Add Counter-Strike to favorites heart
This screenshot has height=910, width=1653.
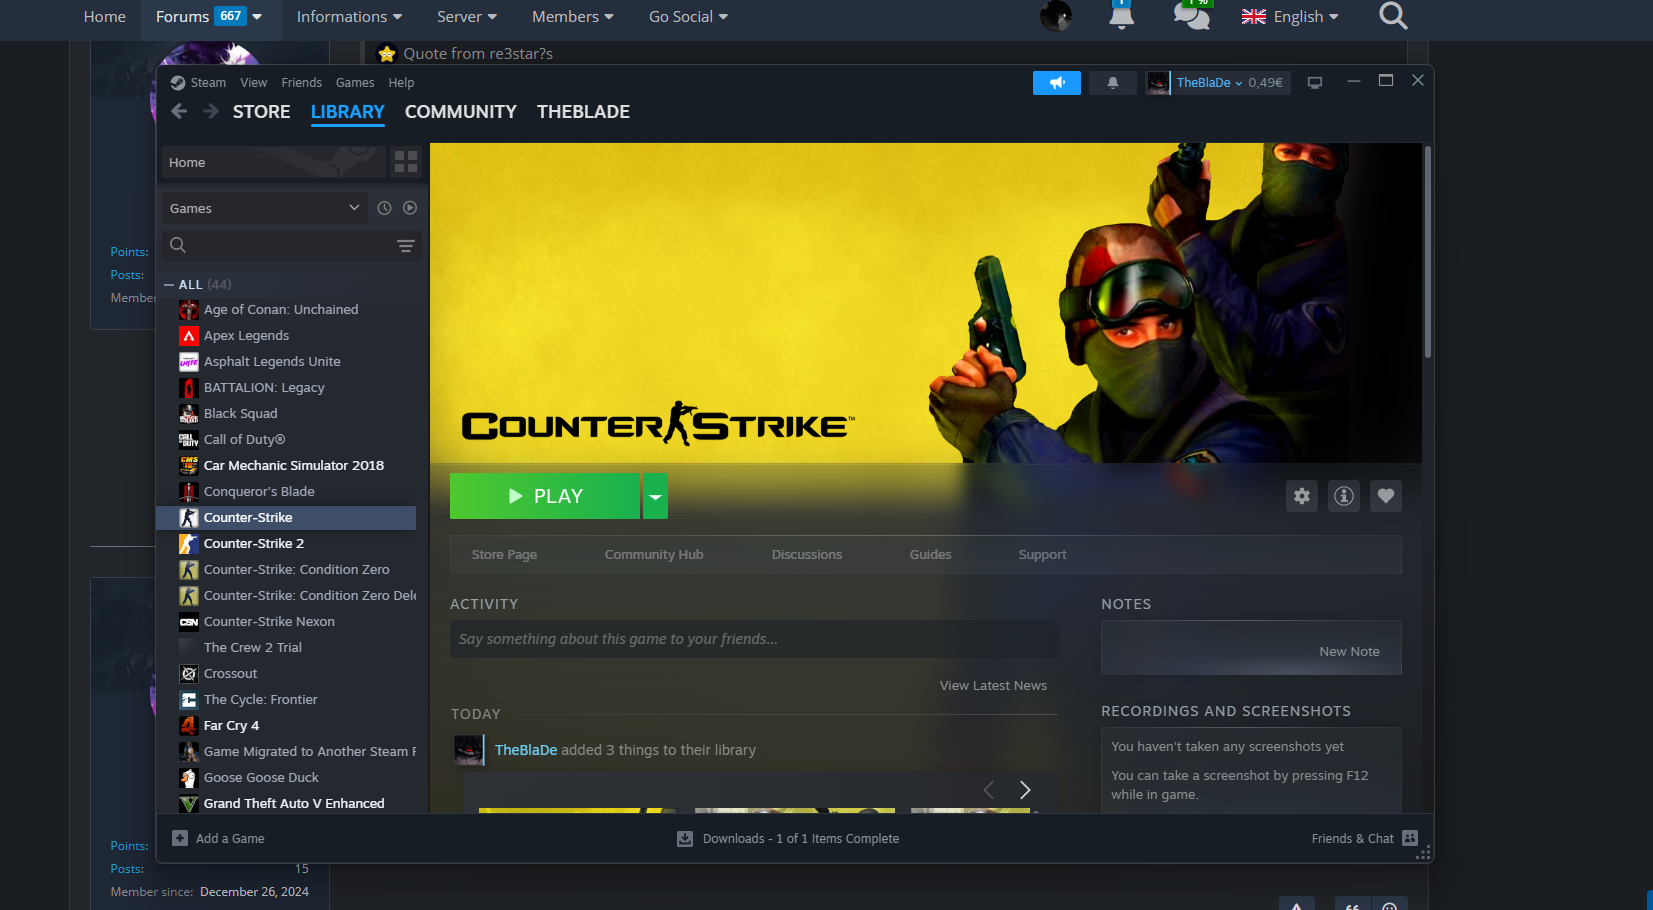pos(1385,496)
